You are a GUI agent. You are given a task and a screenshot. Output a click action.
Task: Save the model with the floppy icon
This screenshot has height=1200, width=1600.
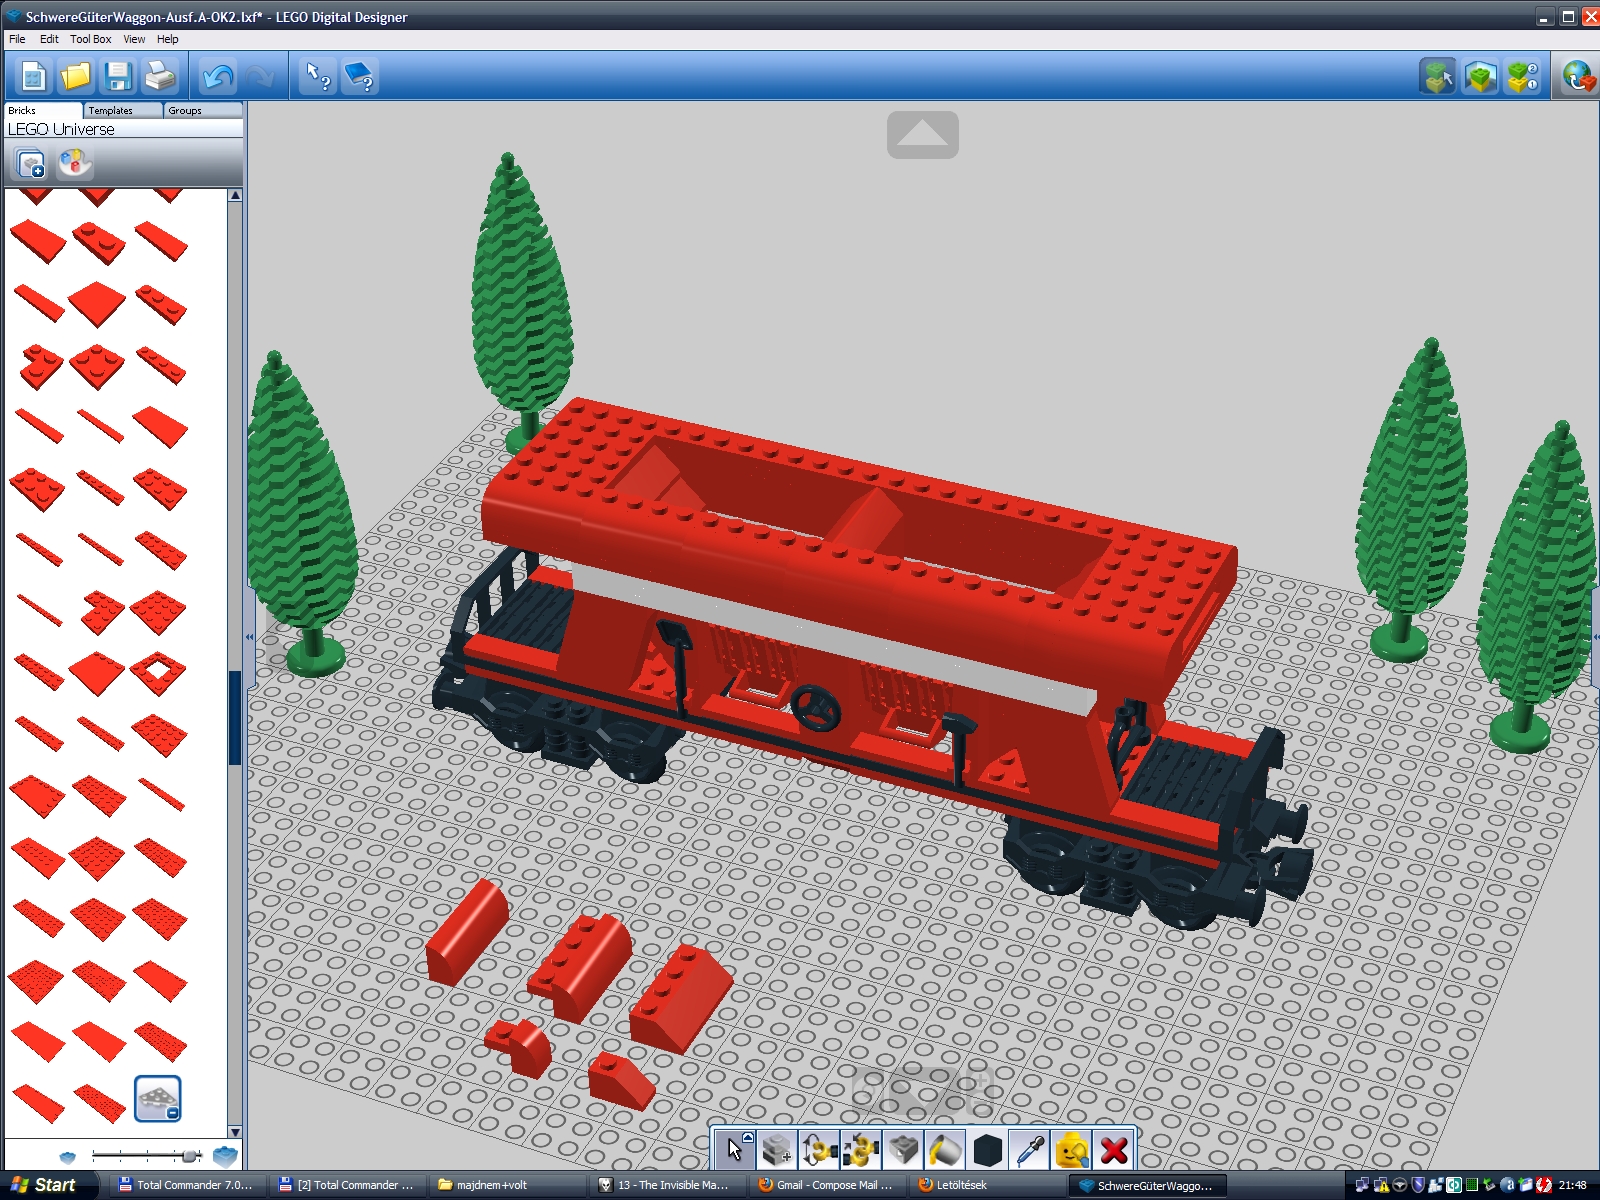[117, 76]
